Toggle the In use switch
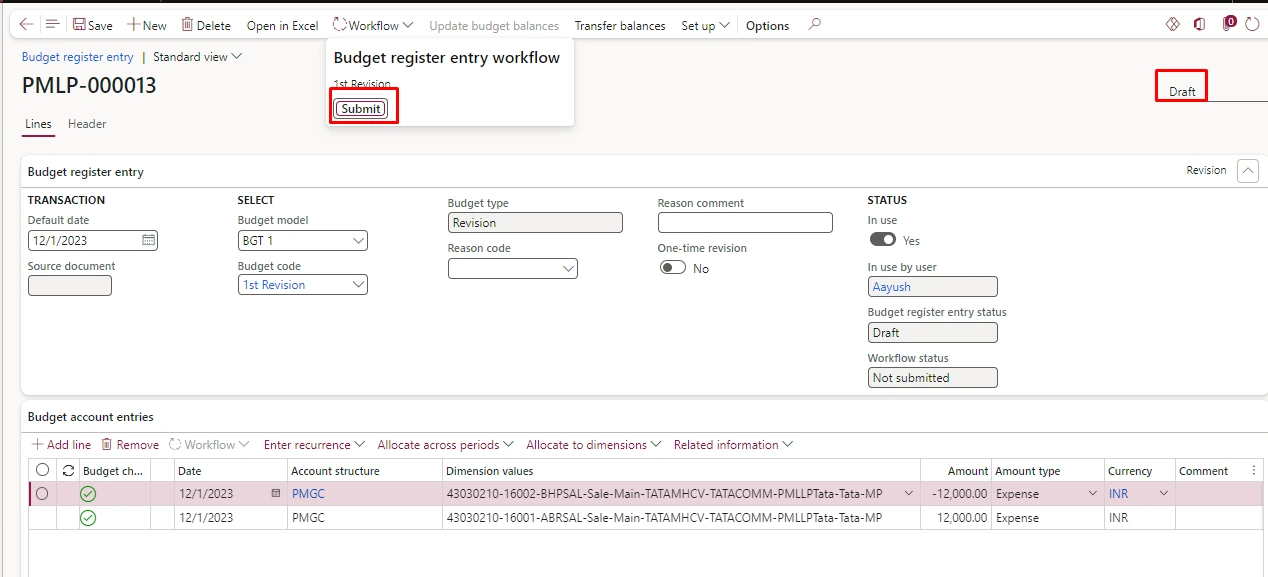Image resolution: width=1268 pixels, height=577 pixels. pyautogui.click(x=883, y=240)
